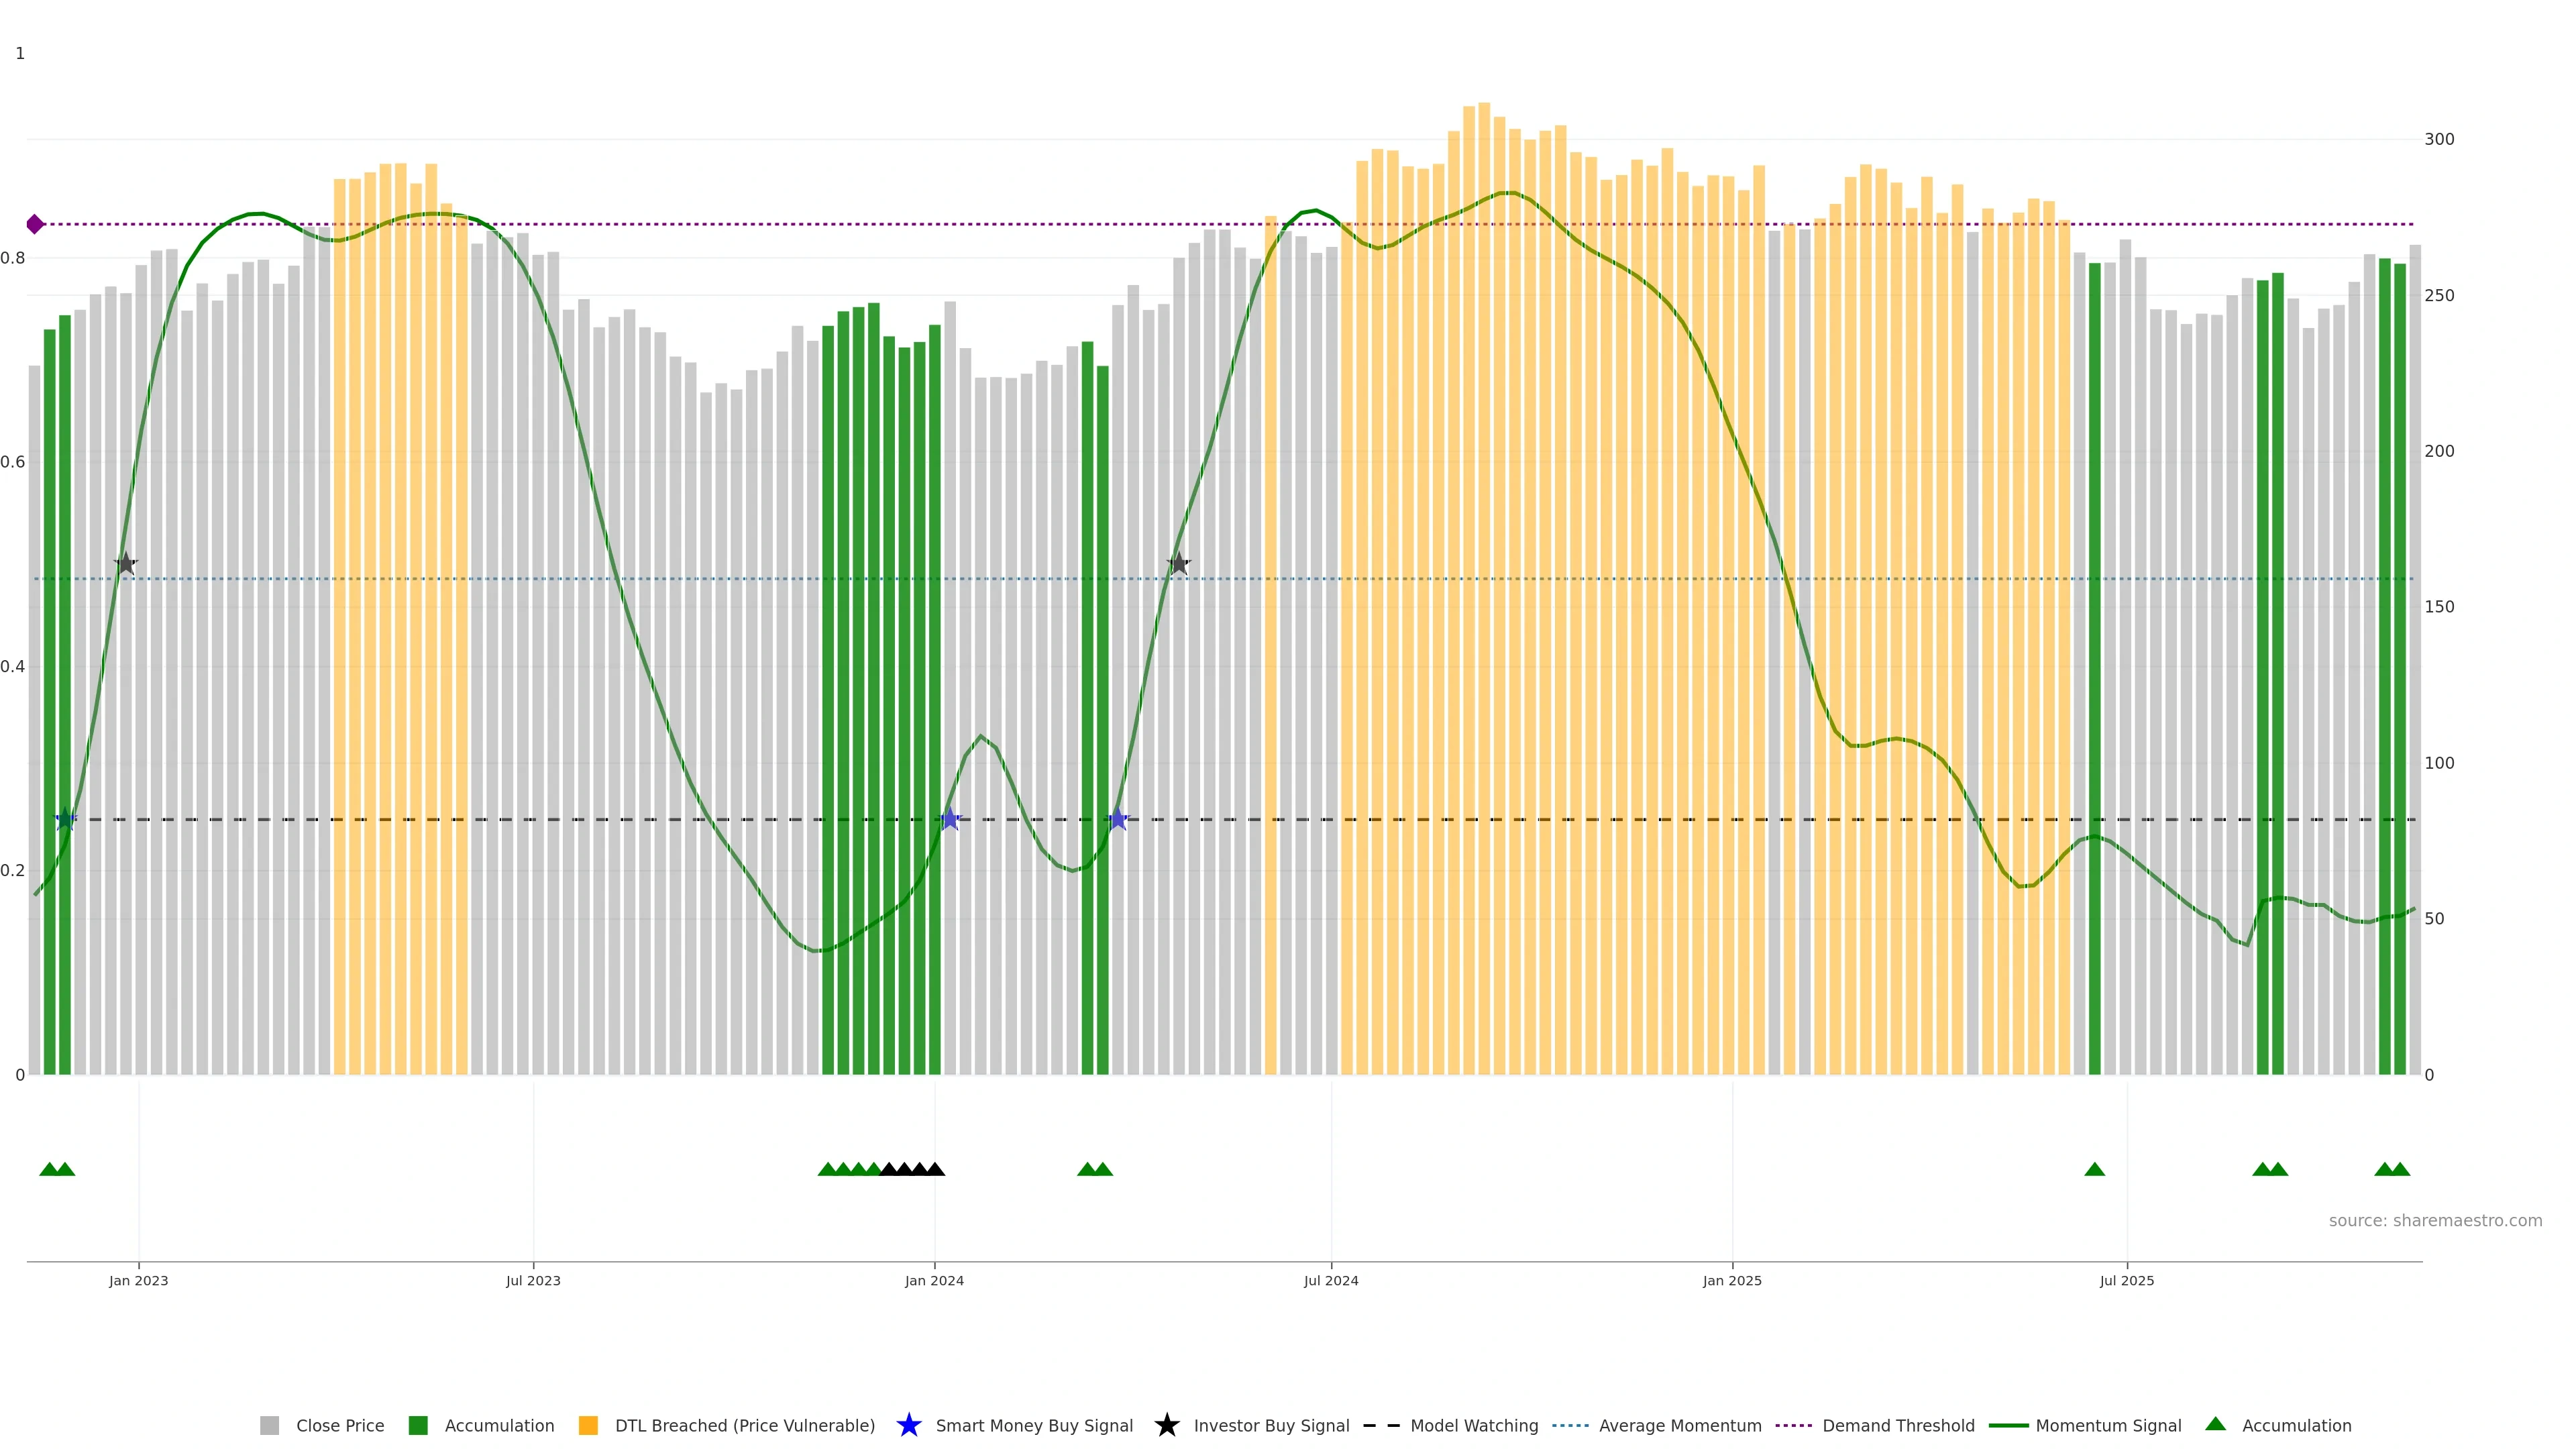Click the black Investor Buy star near Jan 2023
The height and width of the screenshot is (1449, 2576).
click(125, 564)
